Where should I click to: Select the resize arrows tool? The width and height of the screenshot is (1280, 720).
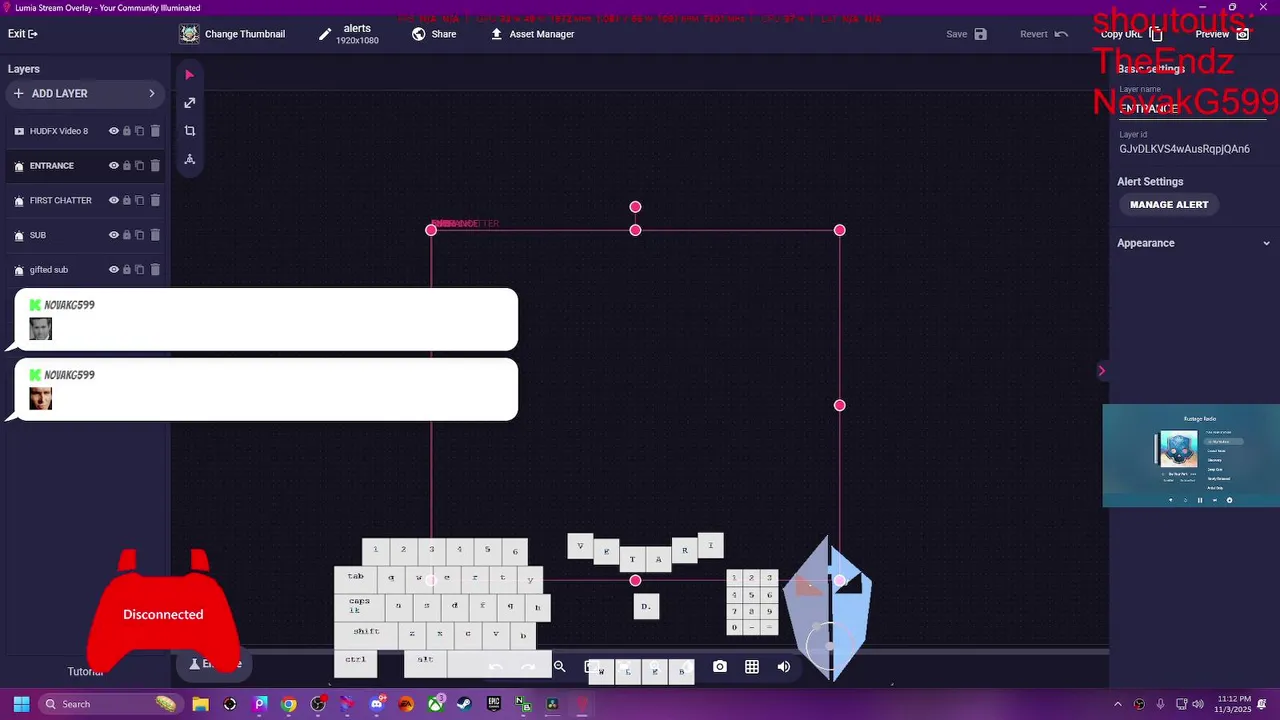pyautogui.click(x=189, y=103)
